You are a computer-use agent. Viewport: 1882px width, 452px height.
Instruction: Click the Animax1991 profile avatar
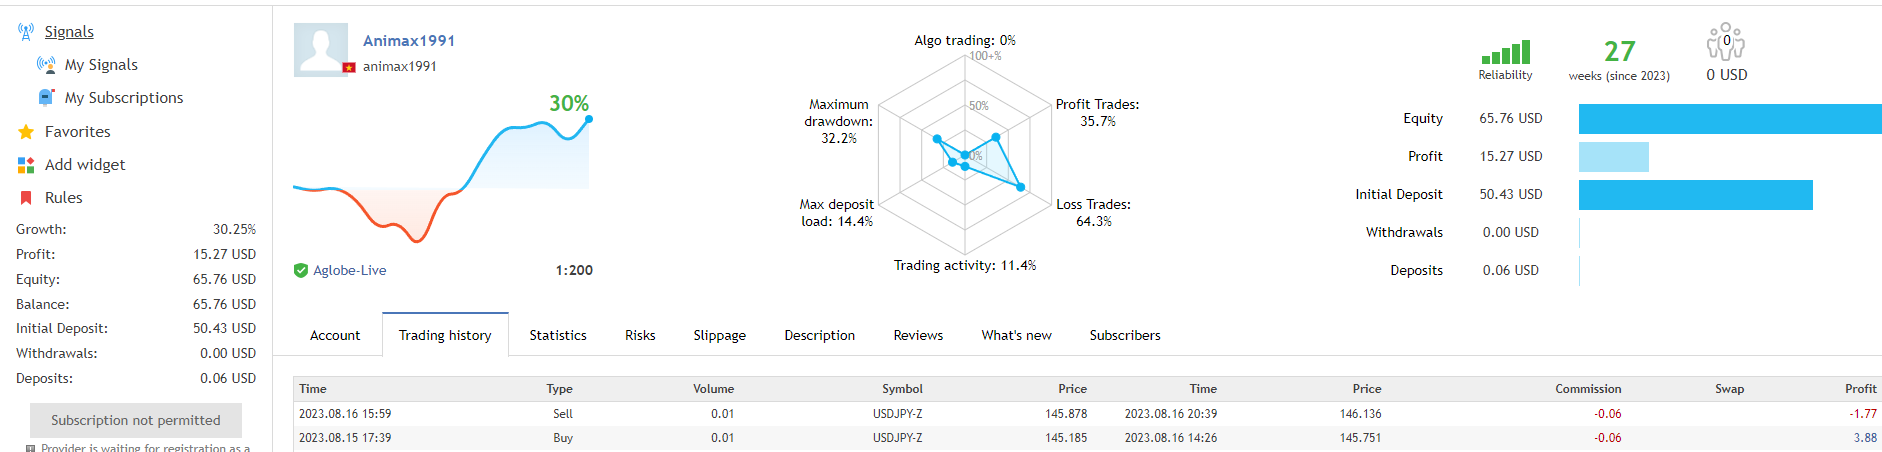tap(321, 50)
